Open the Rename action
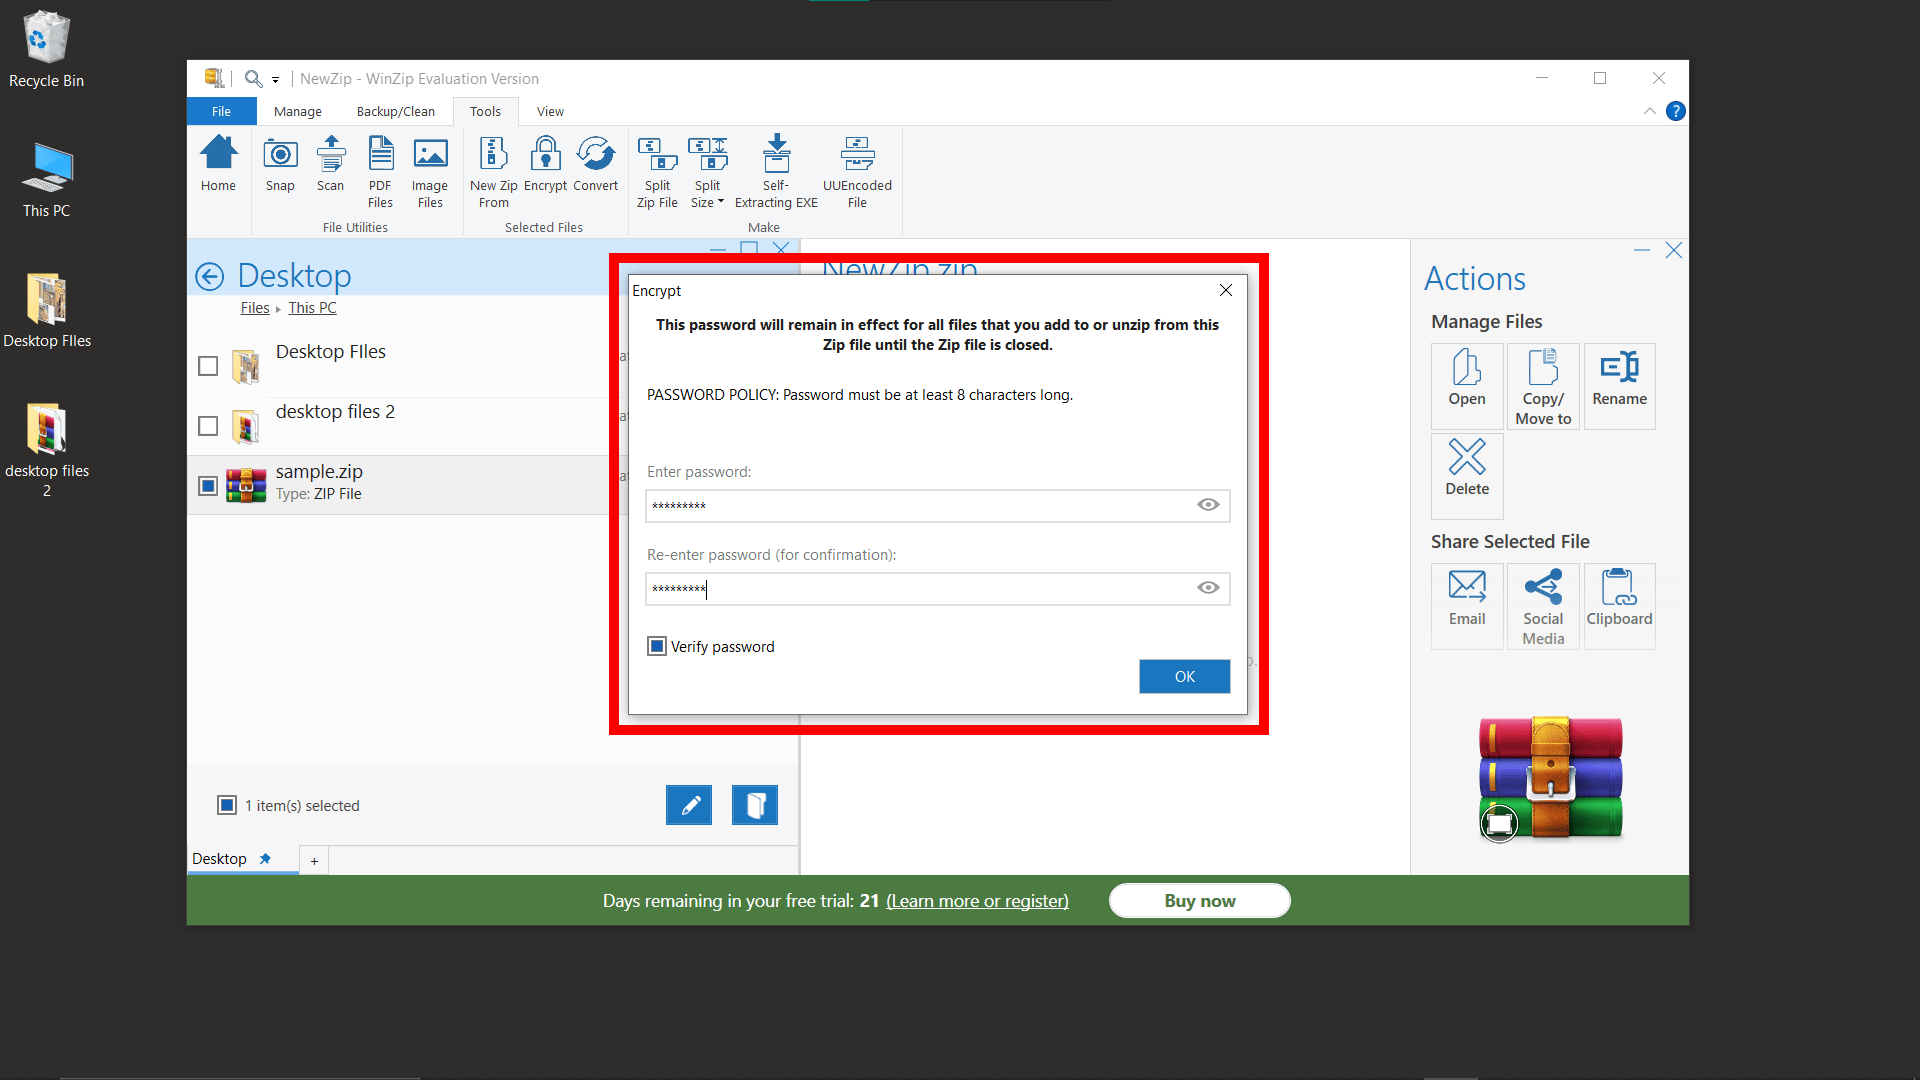The width and height of the screenshot is (1920, 1080). [1619, 385]
